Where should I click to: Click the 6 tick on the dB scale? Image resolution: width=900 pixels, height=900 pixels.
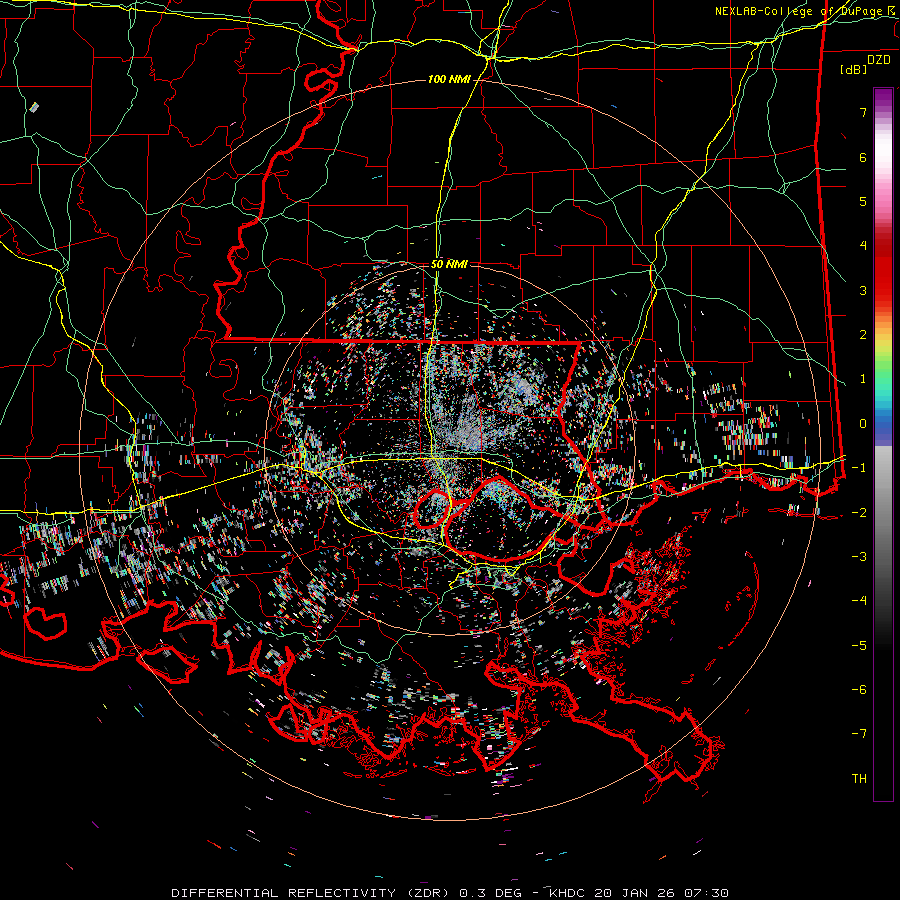coord(863,157)
